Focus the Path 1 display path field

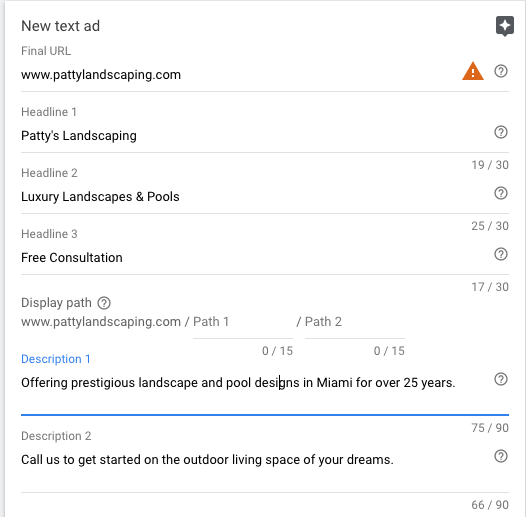tap(243, 322)
